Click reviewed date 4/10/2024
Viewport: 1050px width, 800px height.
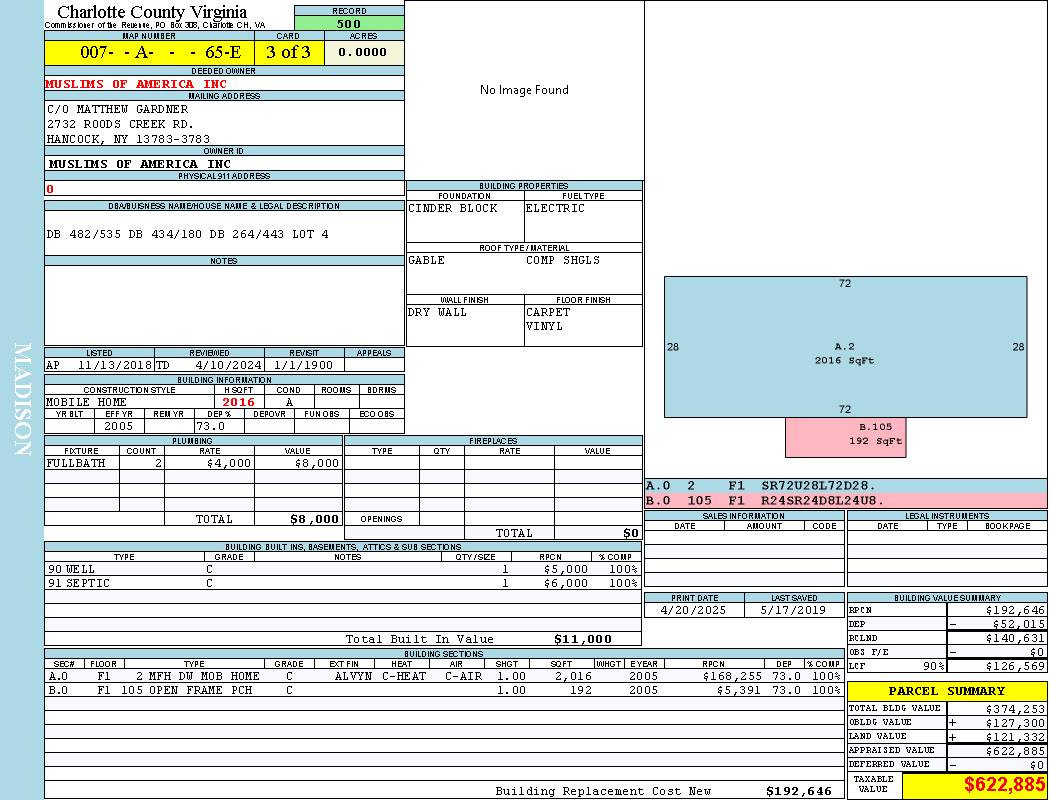(x=229, y=366)
